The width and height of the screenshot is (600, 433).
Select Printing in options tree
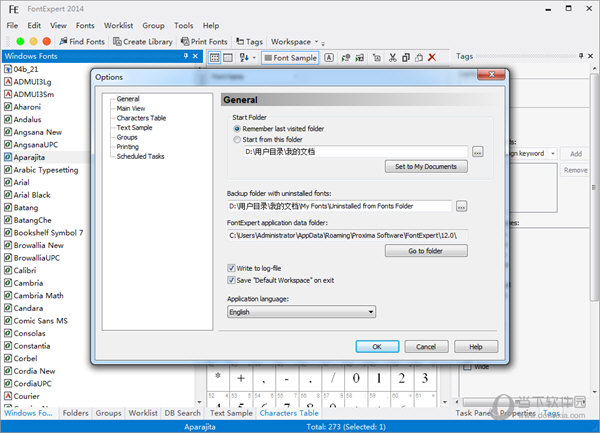coord(128,147)
